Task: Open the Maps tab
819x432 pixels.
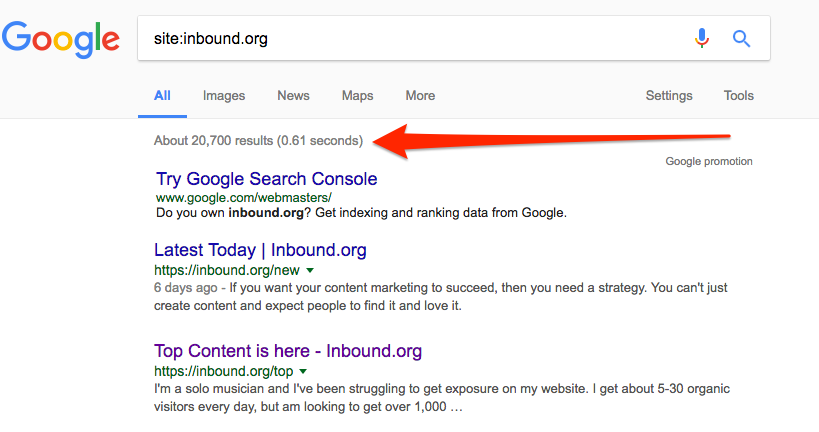Action: coord(357,96)
